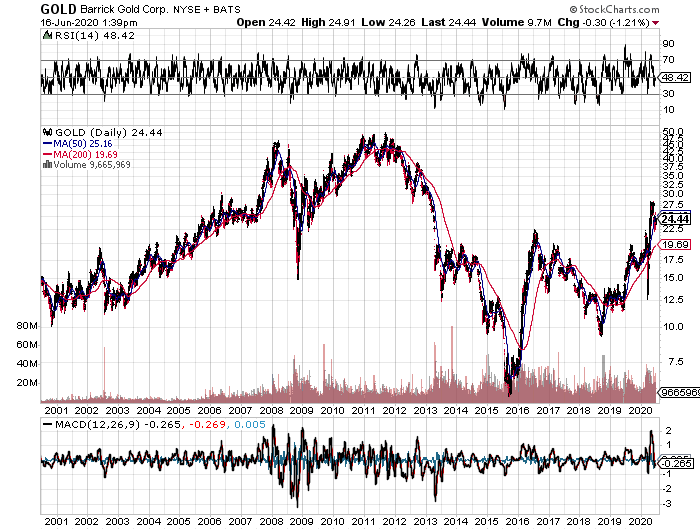
Task: Click the 'Low 24.26' quote value
Action: 388,22
